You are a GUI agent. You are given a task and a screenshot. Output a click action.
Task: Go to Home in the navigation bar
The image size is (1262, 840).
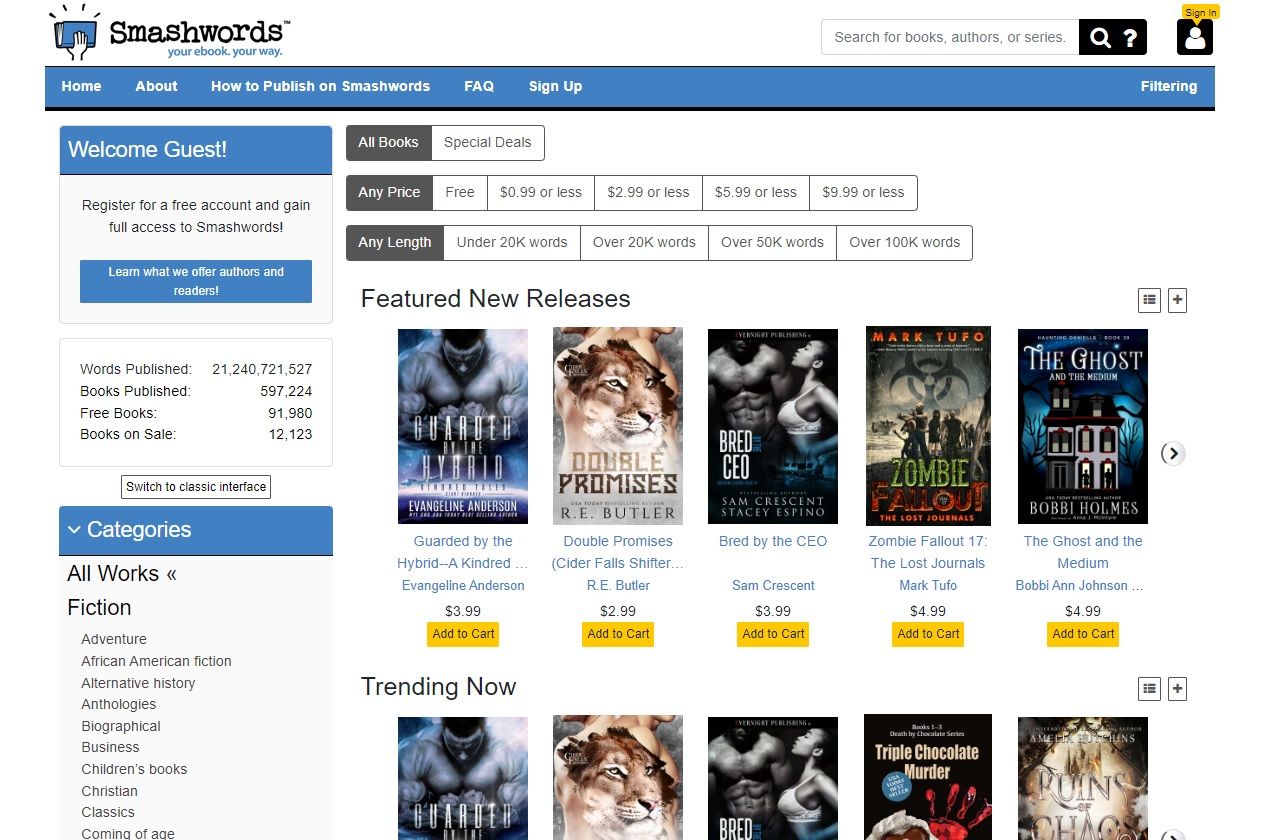point(81,86)
